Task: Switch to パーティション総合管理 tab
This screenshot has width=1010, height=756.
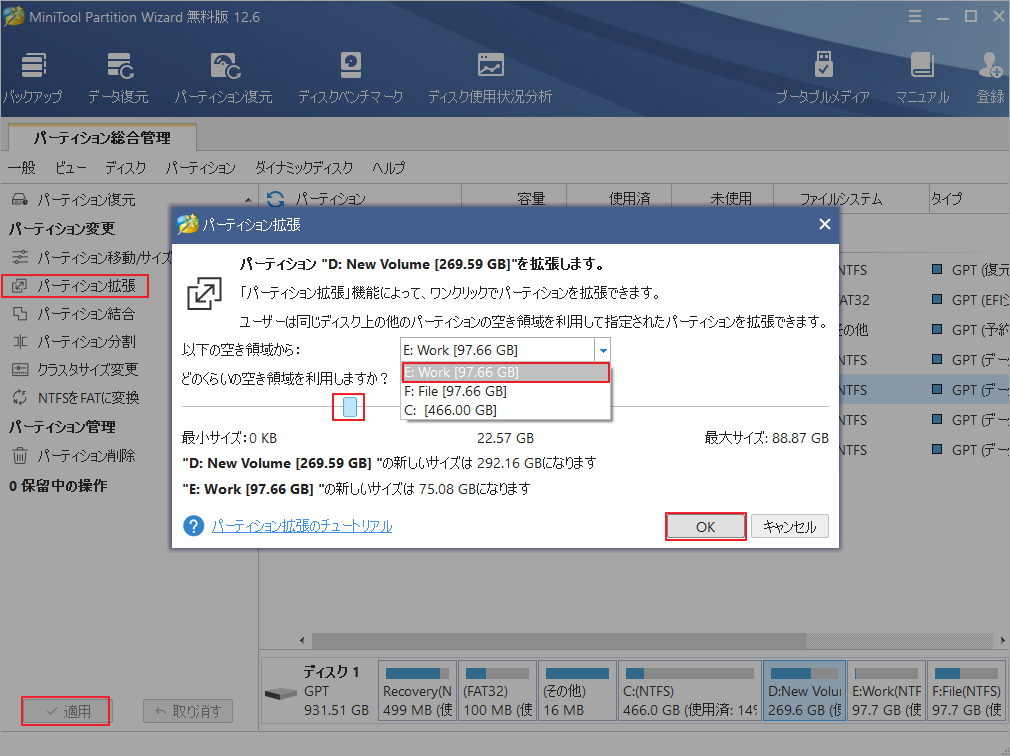Action: (102, 138)
